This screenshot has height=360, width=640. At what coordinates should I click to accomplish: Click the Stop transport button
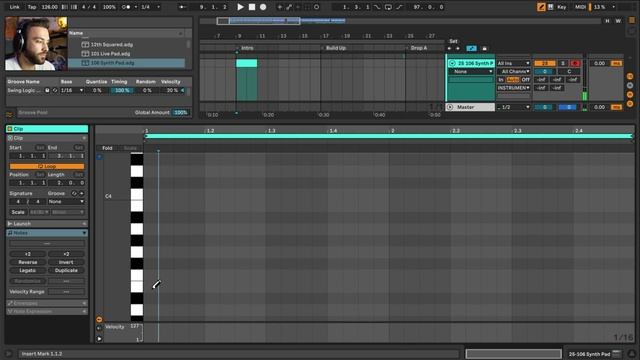(x=252, y=7)
